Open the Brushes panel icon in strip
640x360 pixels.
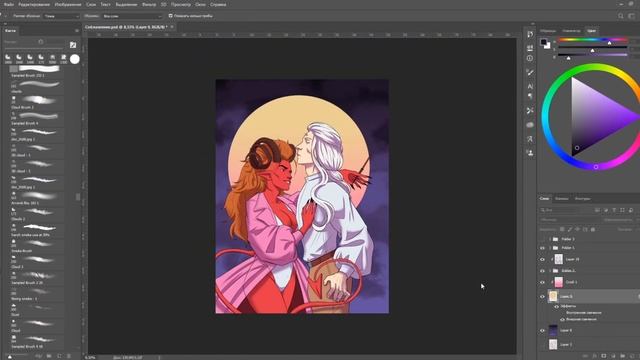[530, 72]
